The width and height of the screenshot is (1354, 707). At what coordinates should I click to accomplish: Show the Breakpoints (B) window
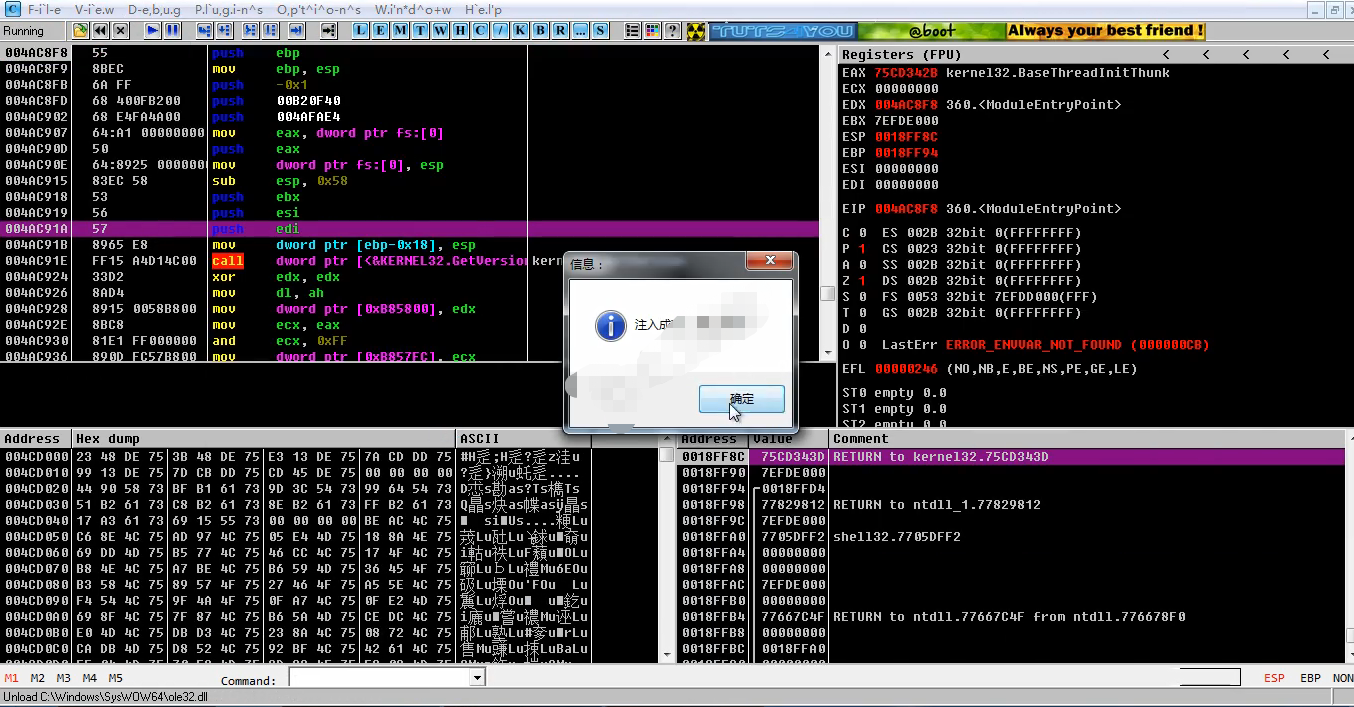click(540, 31)
